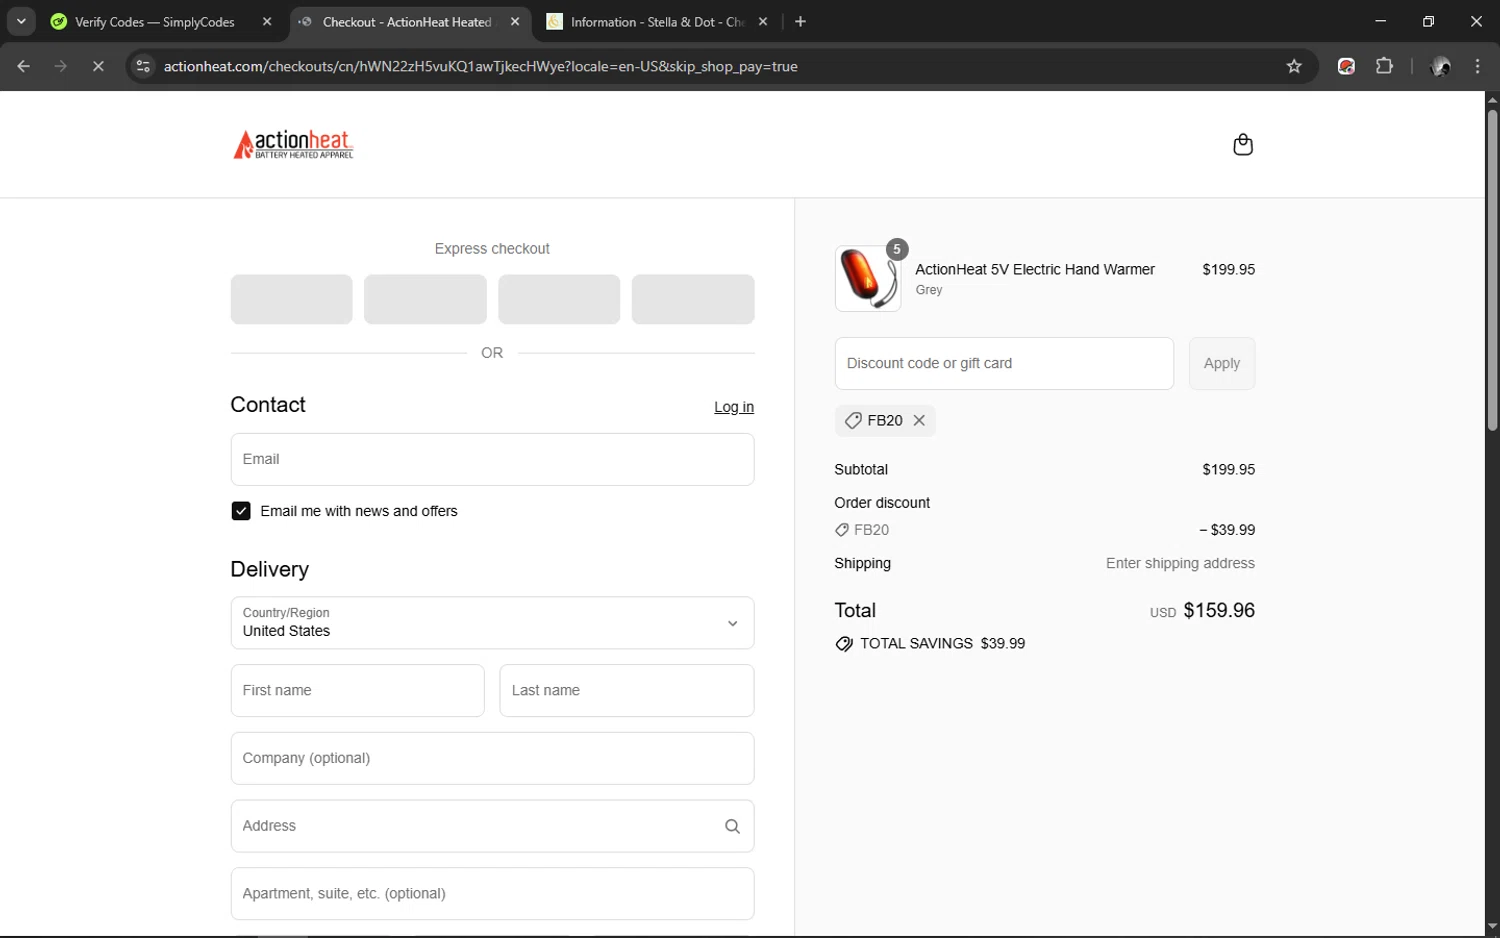Toggle Email me with news and offers
Image resolution: width=1500 pixels, height=938 pixels.
pos(241,511)
